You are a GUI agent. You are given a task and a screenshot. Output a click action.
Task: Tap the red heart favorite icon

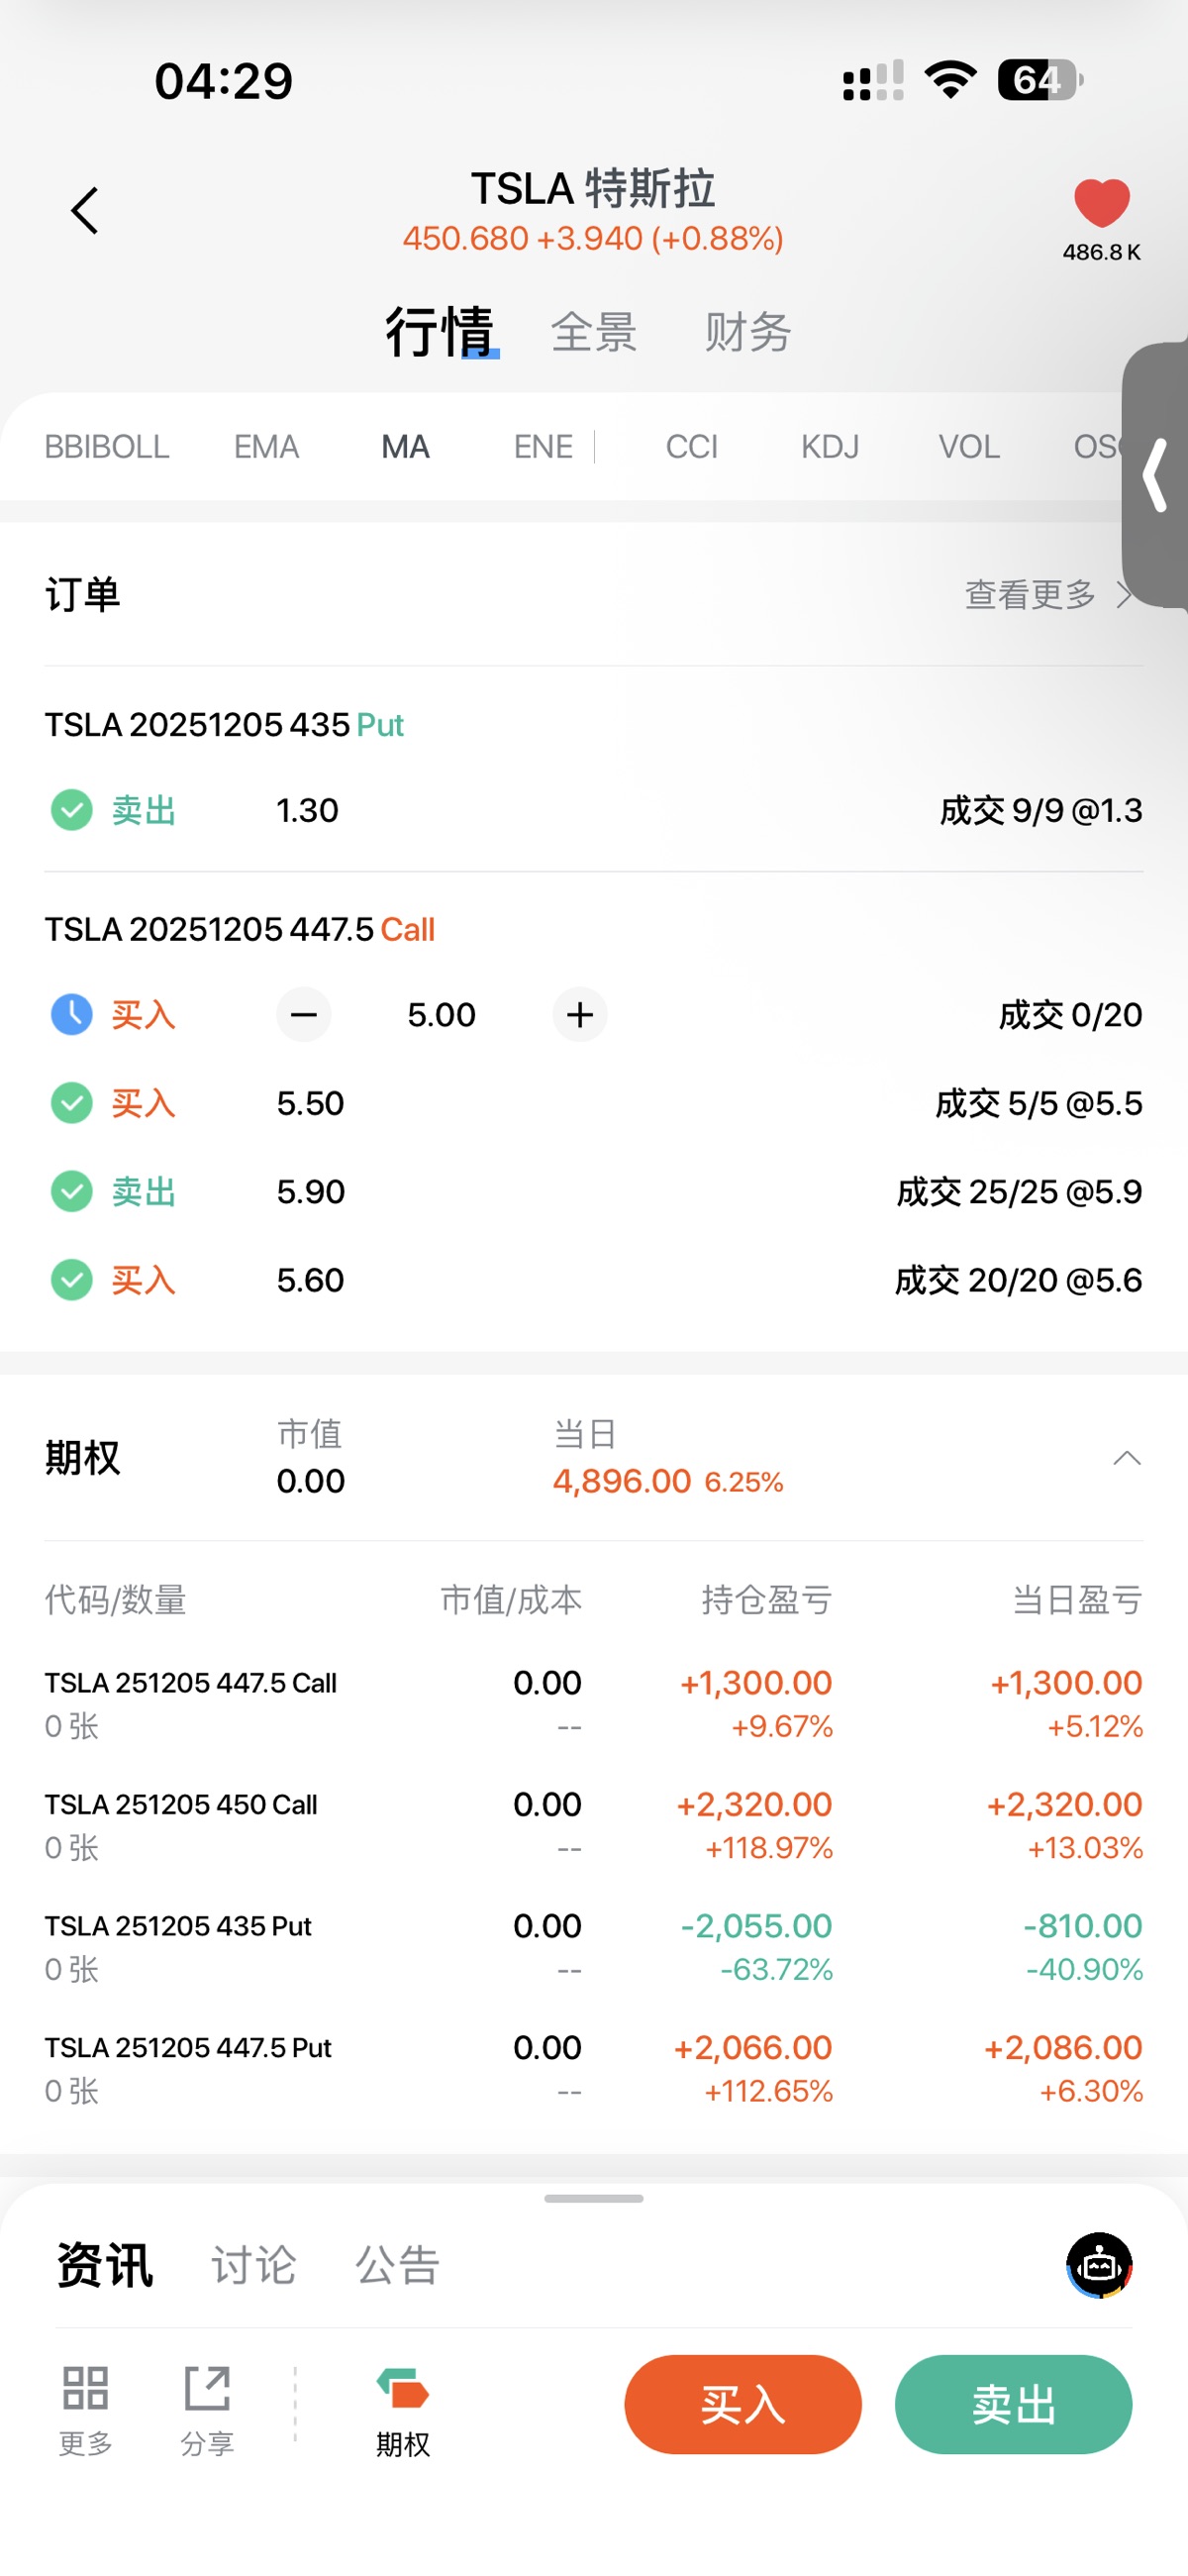[x=1101, y=203]
